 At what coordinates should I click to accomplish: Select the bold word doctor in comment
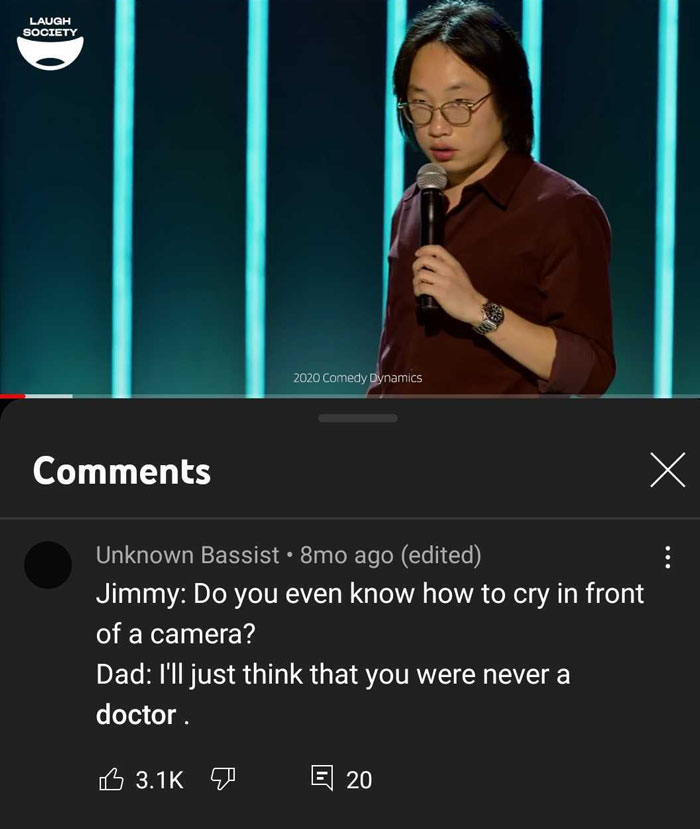pos(136,715)
